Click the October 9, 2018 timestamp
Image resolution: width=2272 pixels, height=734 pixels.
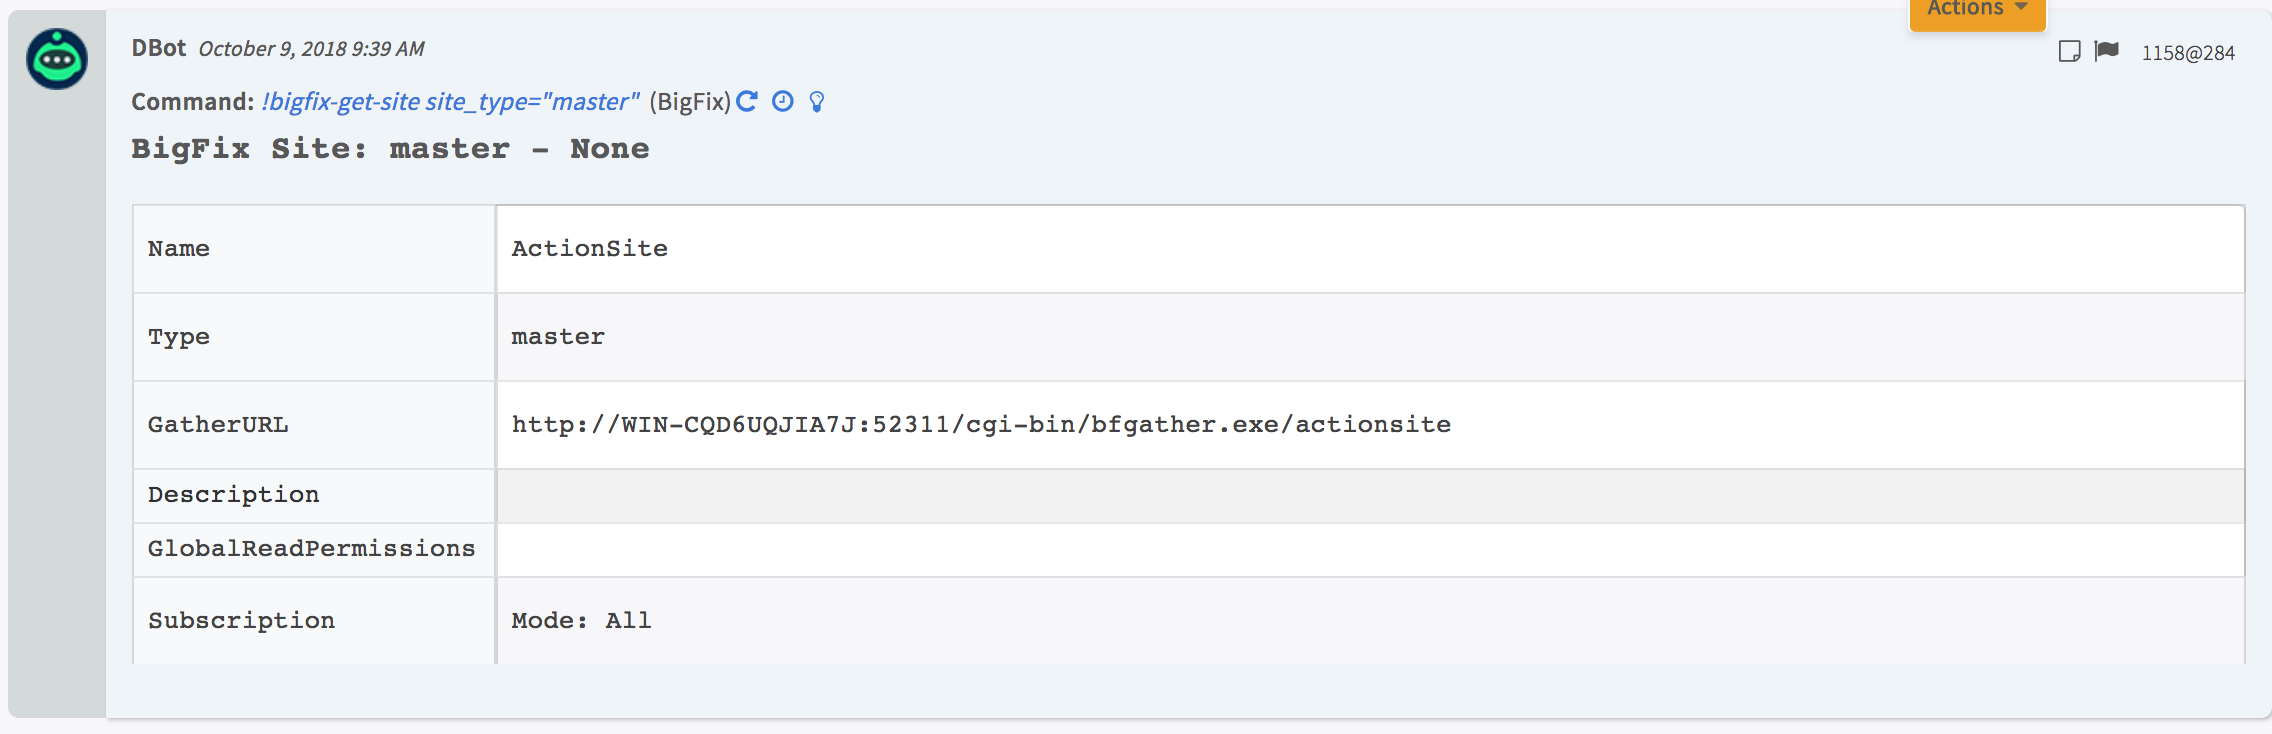click(x=311, y=49)
